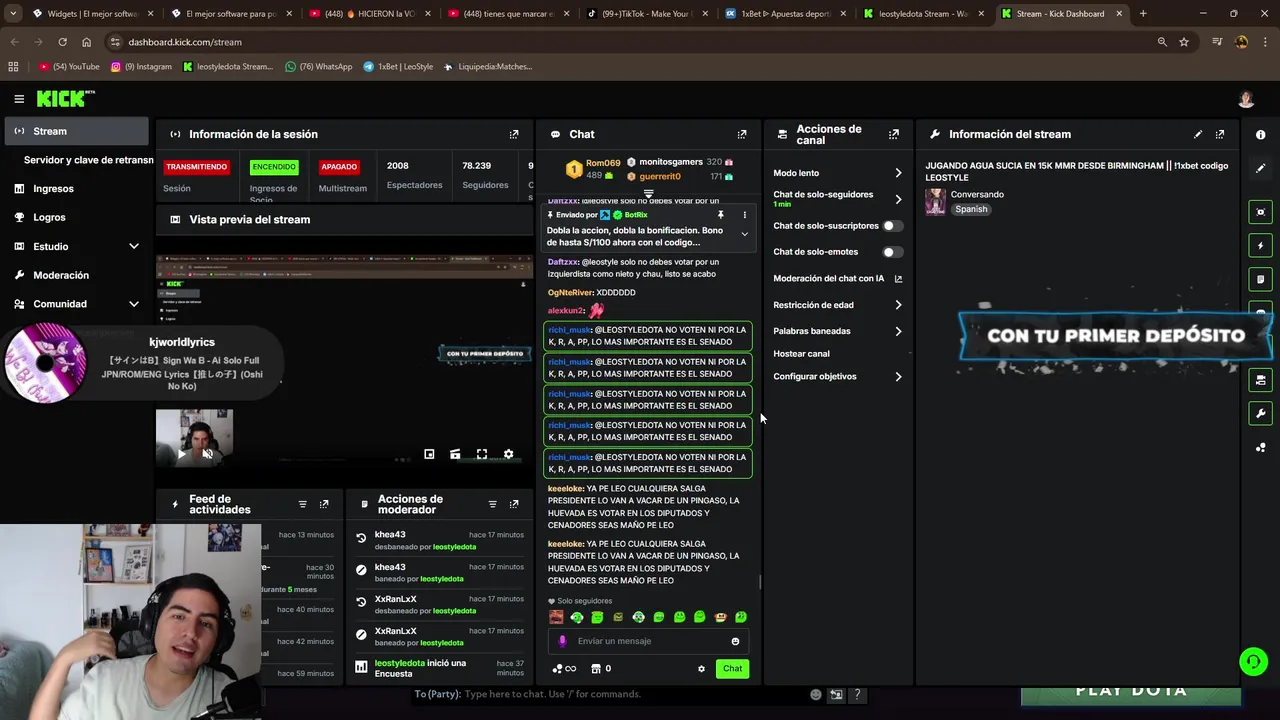Expand Configurar objetivos options
Image resolution: width=1280 pixels, height=720 pixels.
(898, 377)
